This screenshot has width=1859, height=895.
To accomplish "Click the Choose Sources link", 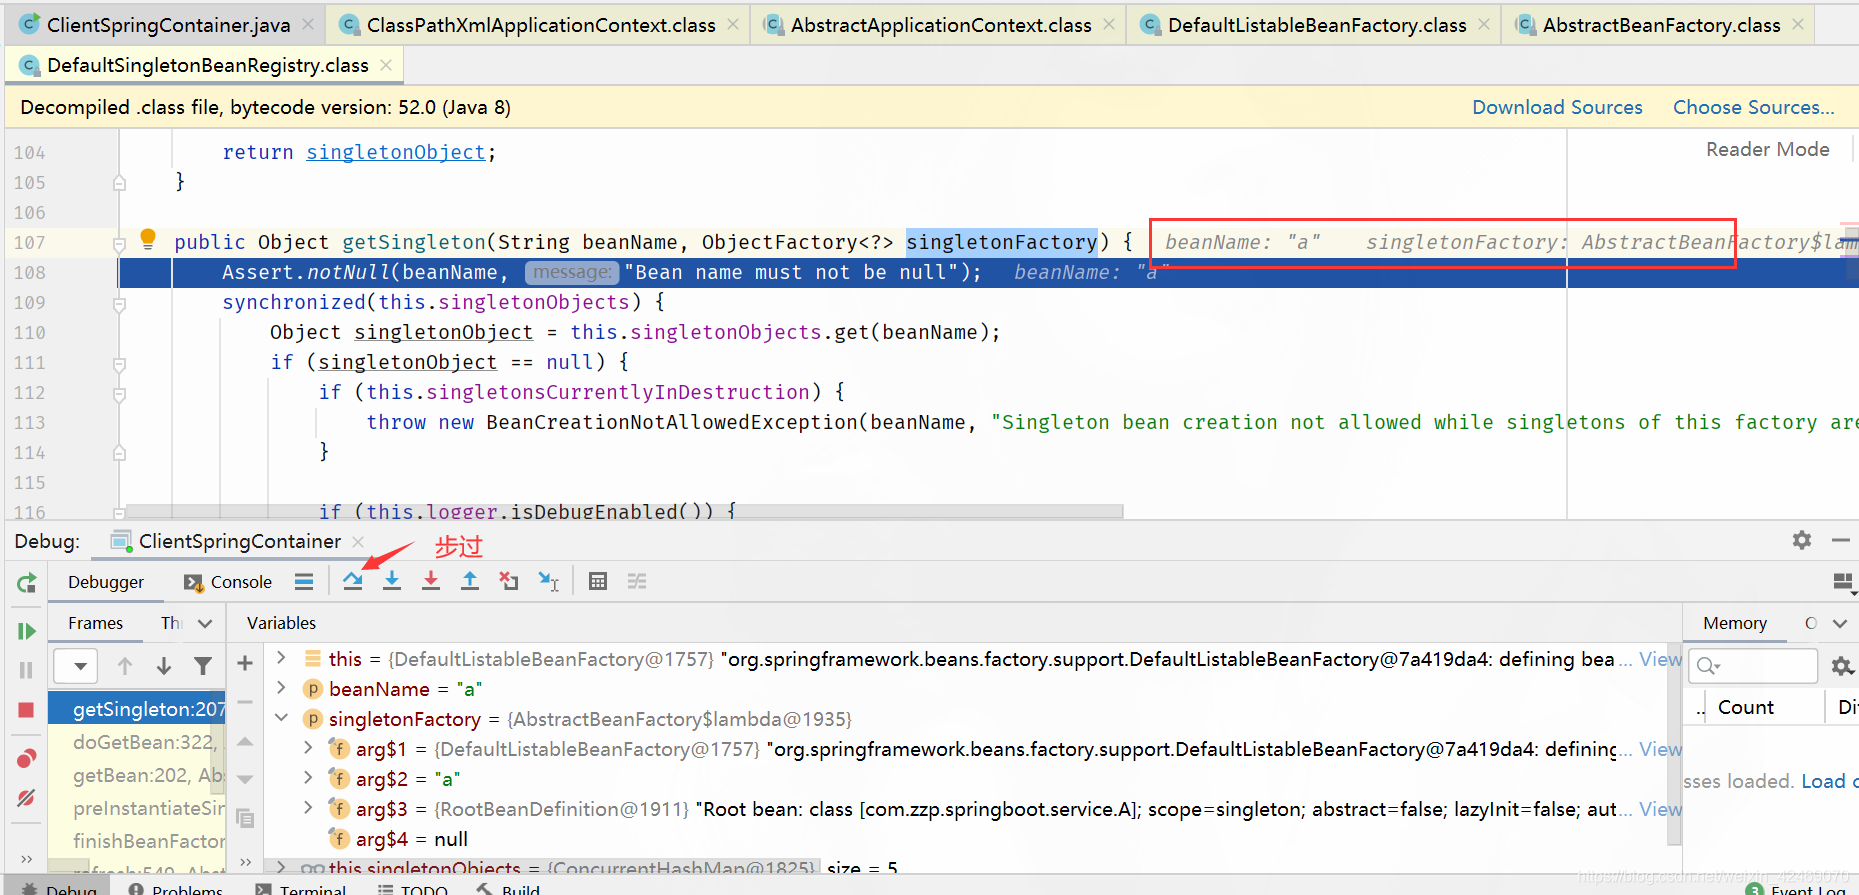I will (x=1754, y=107).
